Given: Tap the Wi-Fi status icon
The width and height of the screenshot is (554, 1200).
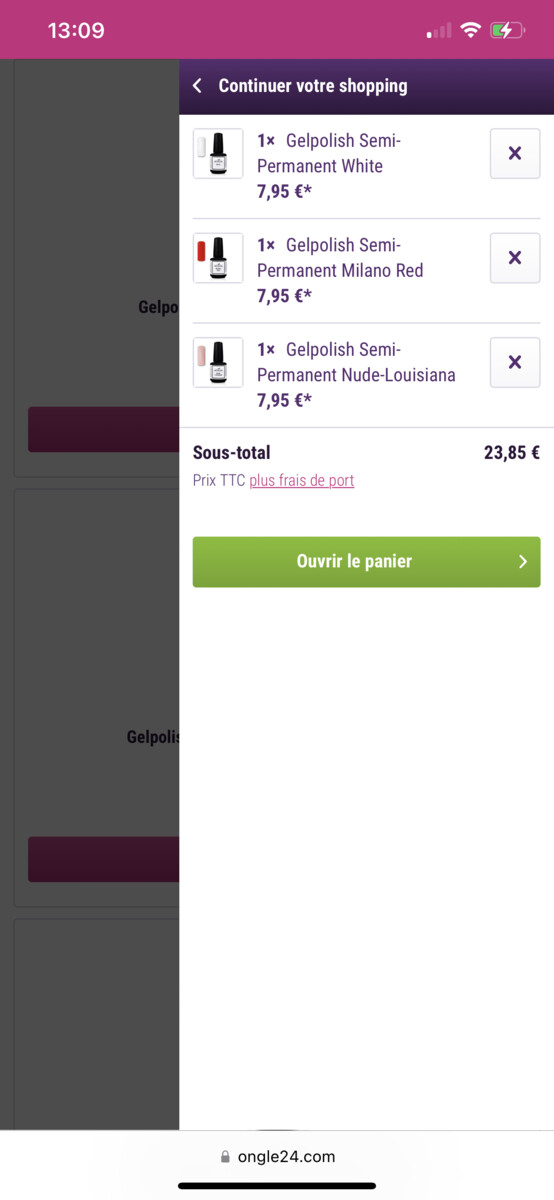Looking at the screenshot, I should [x=470, y=30].
